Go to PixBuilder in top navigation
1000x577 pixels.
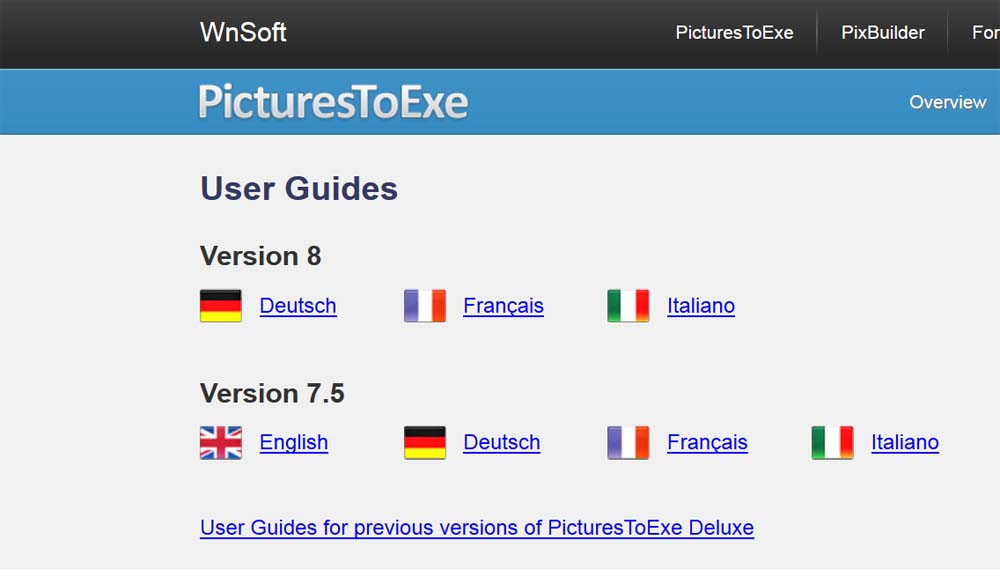(883, 33)
